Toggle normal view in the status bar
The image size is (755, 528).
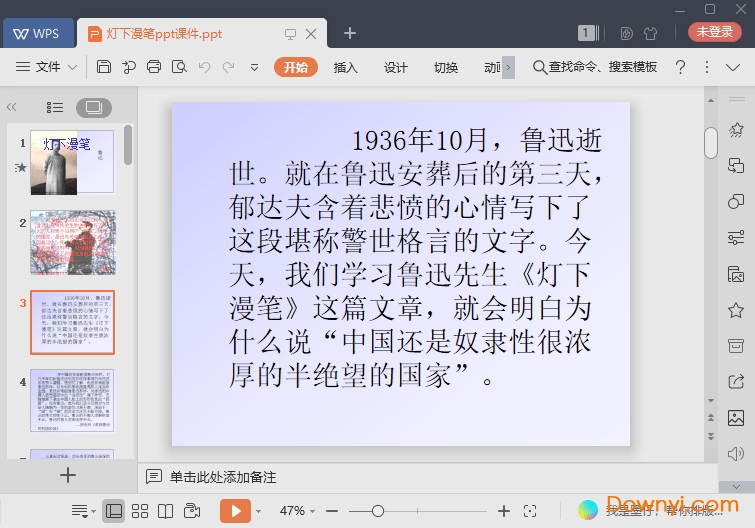click(x=114, y=511)
